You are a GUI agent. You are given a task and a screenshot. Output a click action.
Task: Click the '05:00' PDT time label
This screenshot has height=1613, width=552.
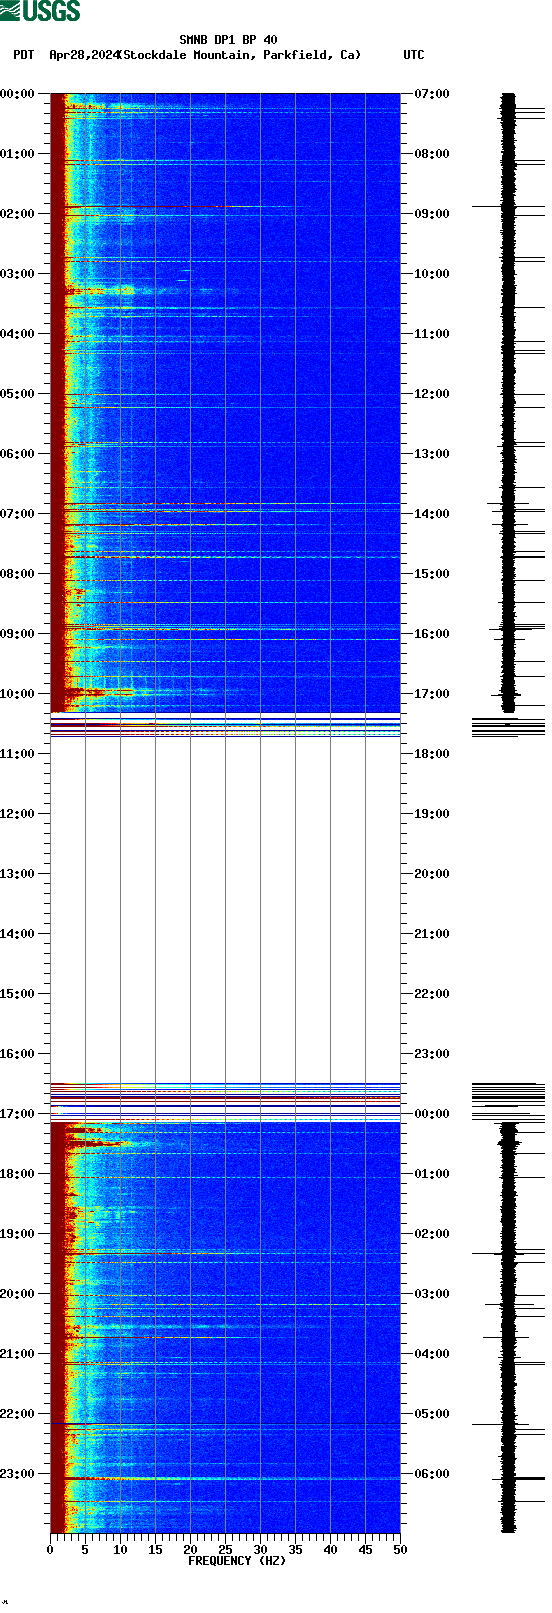17,393
